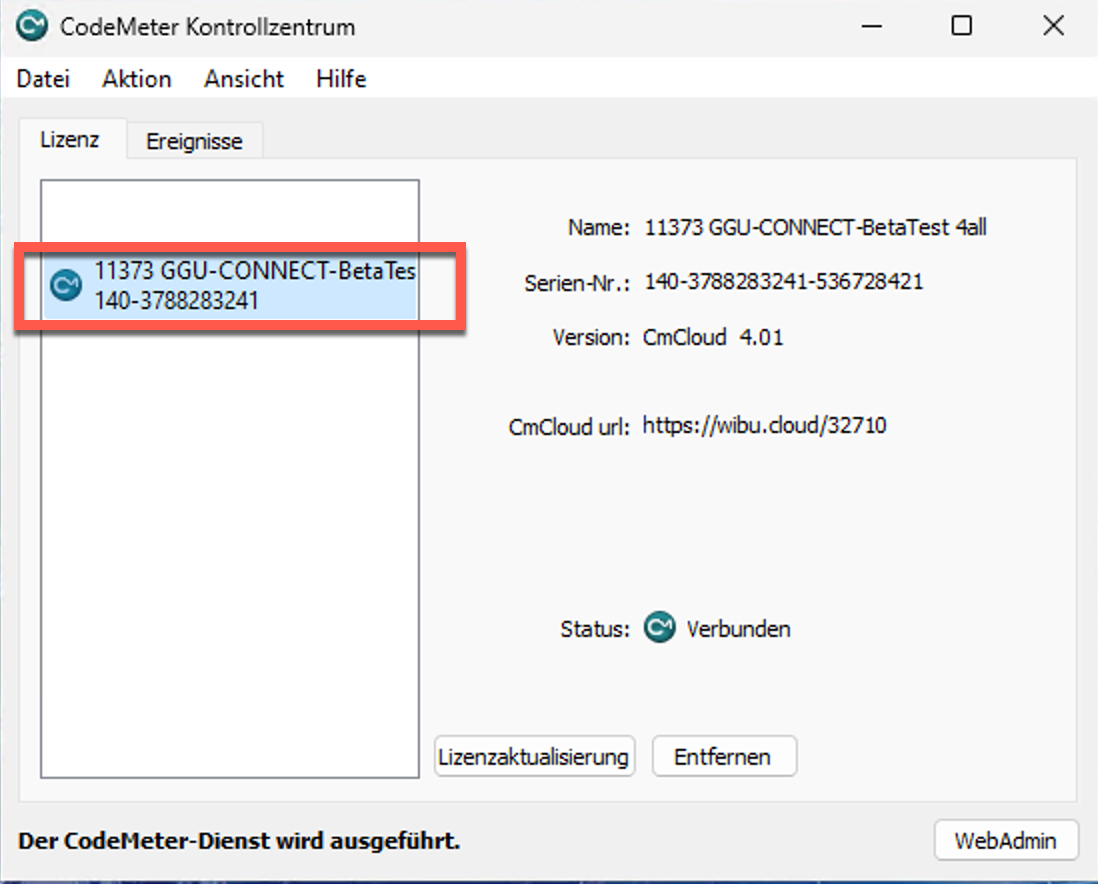Viewport: 1098px width, 884px height.
Task: Open the Hilfe menu
Action: point(341,79)
